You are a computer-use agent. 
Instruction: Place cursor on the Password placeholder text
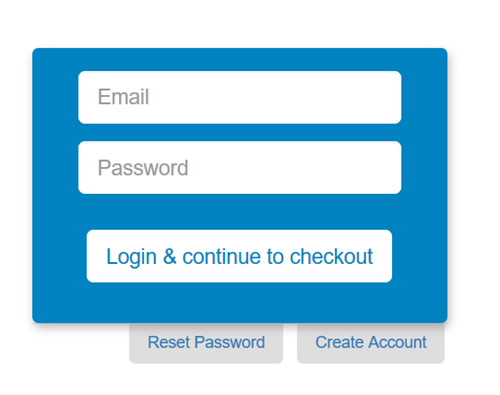pos(143,168)
